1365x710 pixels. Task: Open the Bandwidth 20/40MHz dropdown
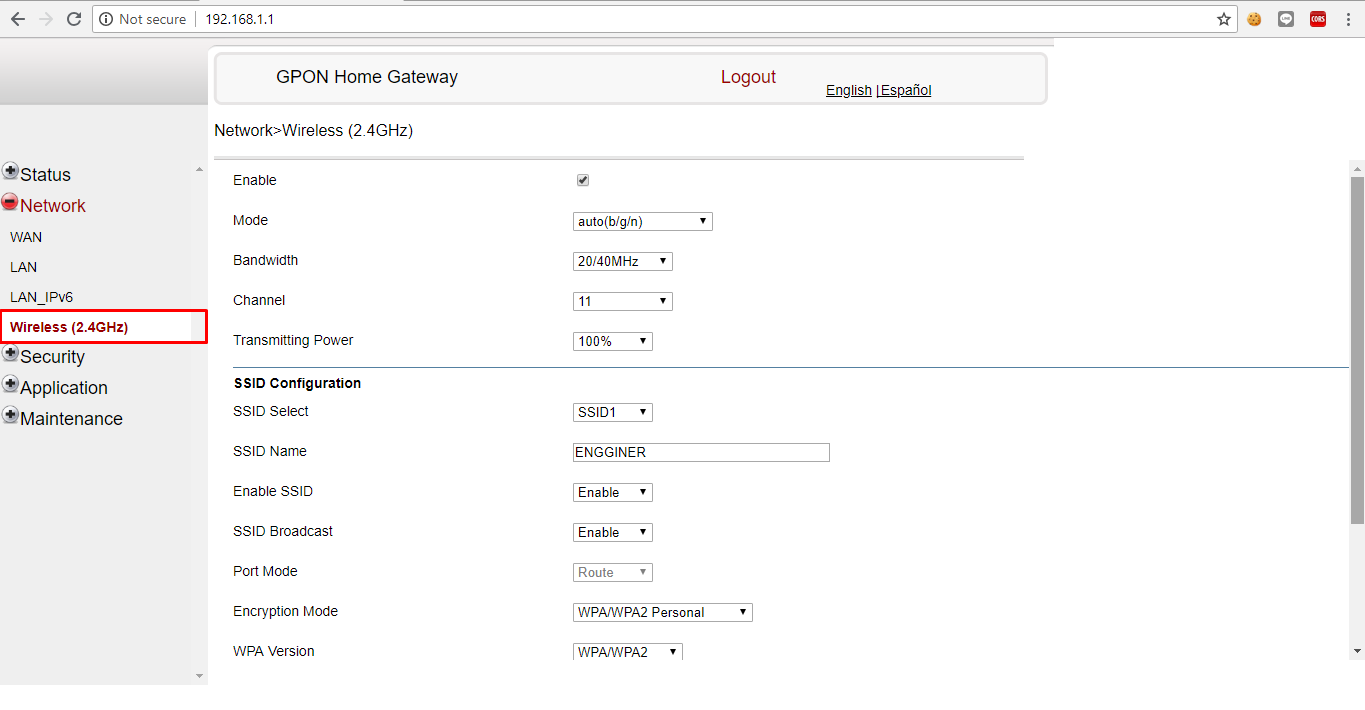coord(622,261)
